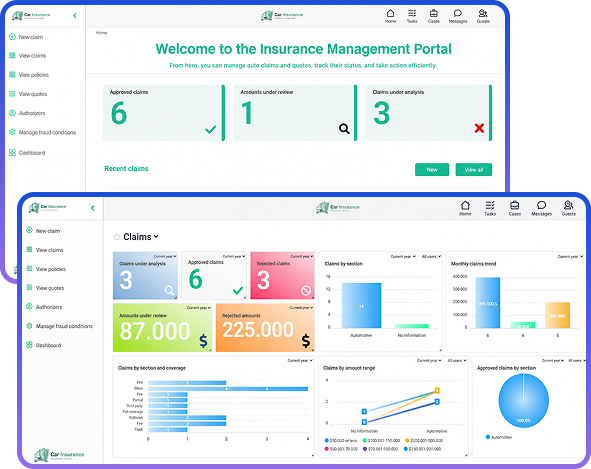Open Tasks icon in back portal window

click(412, 16)
